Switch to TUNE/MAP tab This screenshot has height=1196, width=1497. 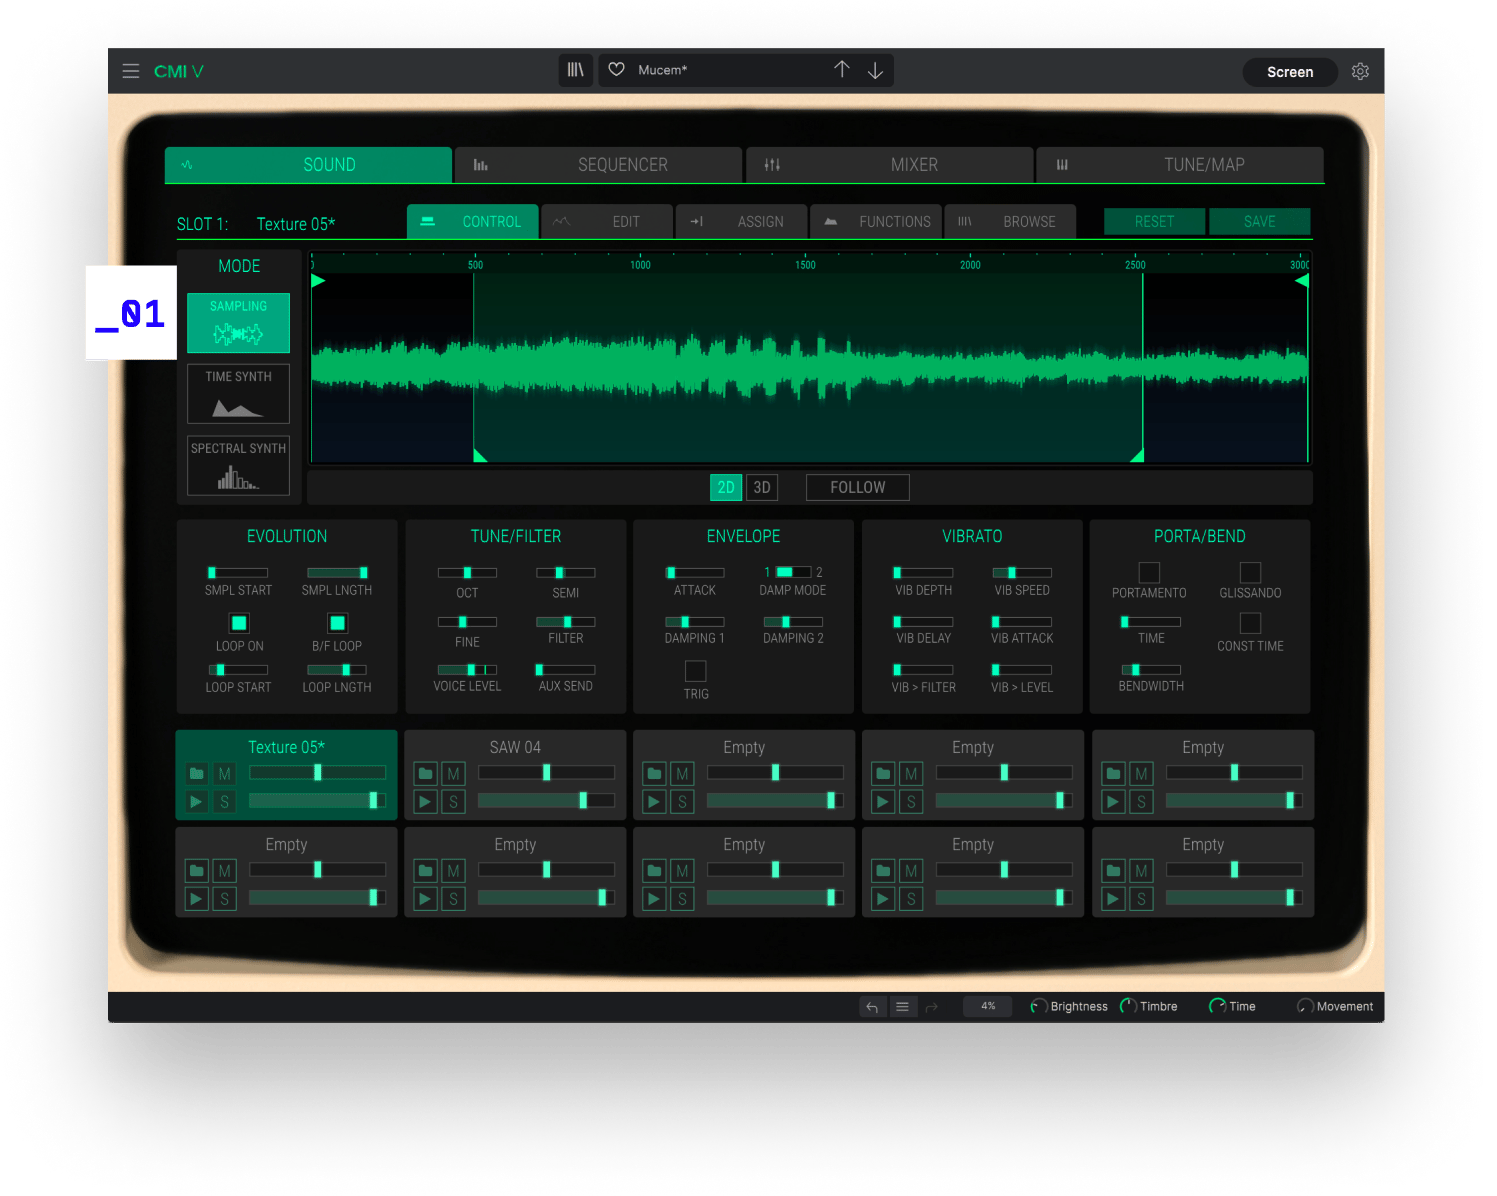[x=1180, y=165]
